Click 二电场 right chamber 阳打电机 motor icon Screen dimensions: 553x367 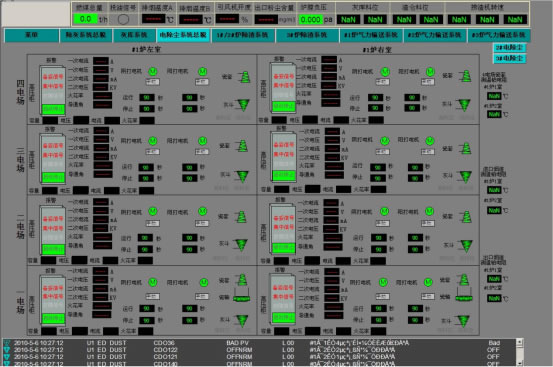429,212
